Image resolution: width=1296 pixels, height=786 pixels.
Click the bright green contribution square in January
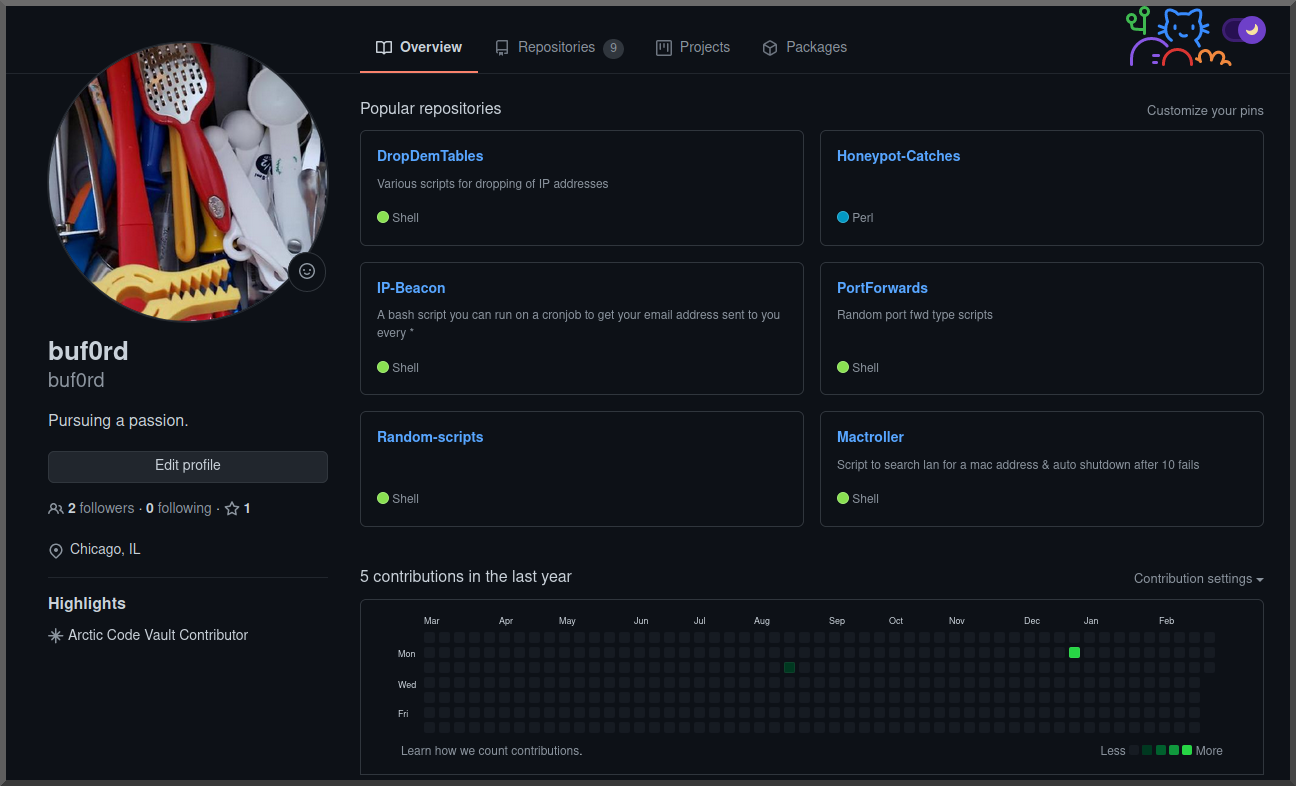[x=1074, y=652]
